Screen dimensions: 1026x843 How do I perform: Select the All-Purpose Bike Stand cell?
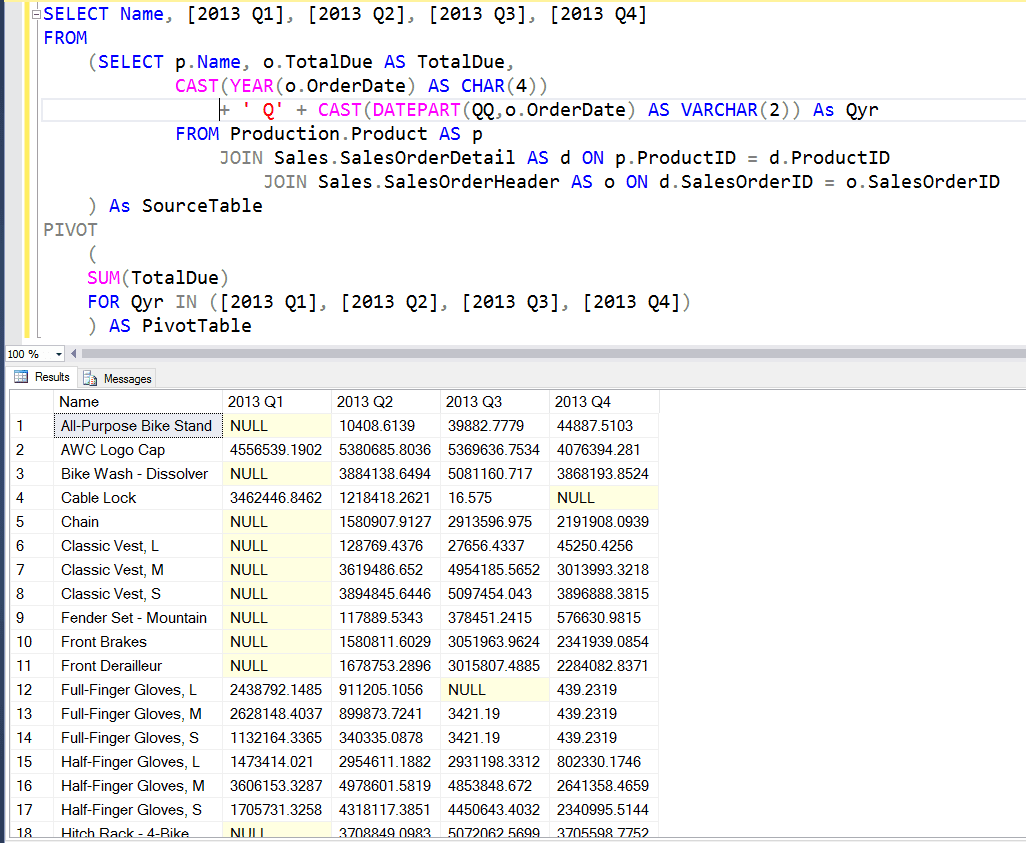(x=136, y=425)
